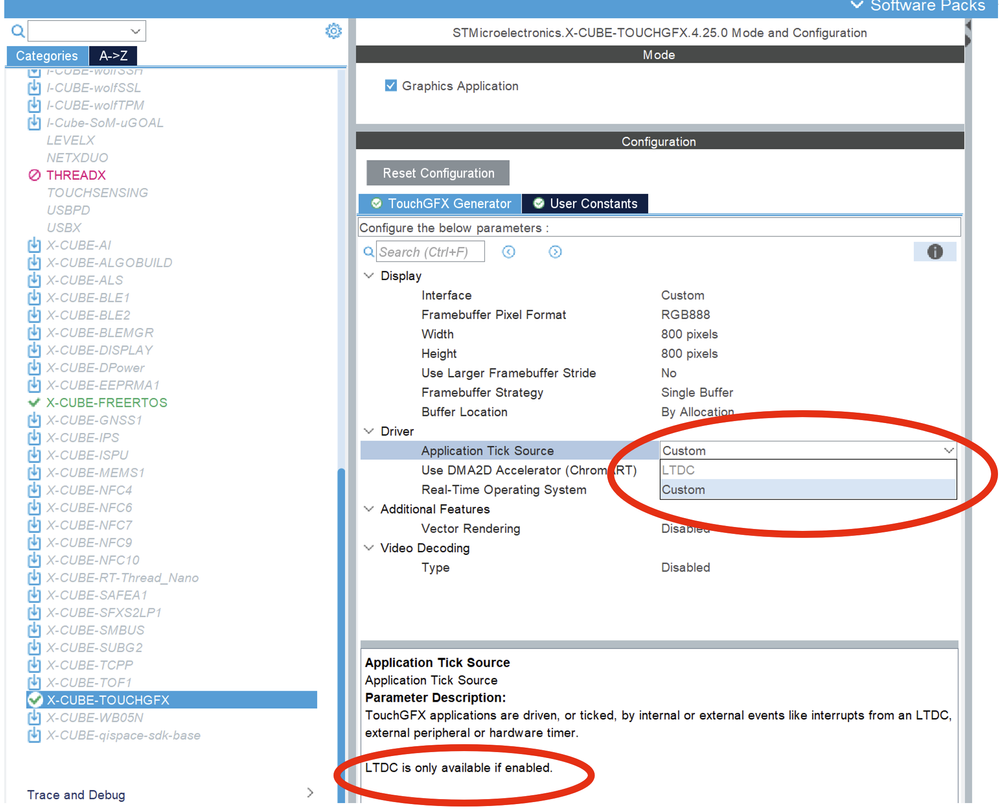Click download icon next to X-CUBE-AI
This screenshot has height=810, width=999.
[34, 245]
